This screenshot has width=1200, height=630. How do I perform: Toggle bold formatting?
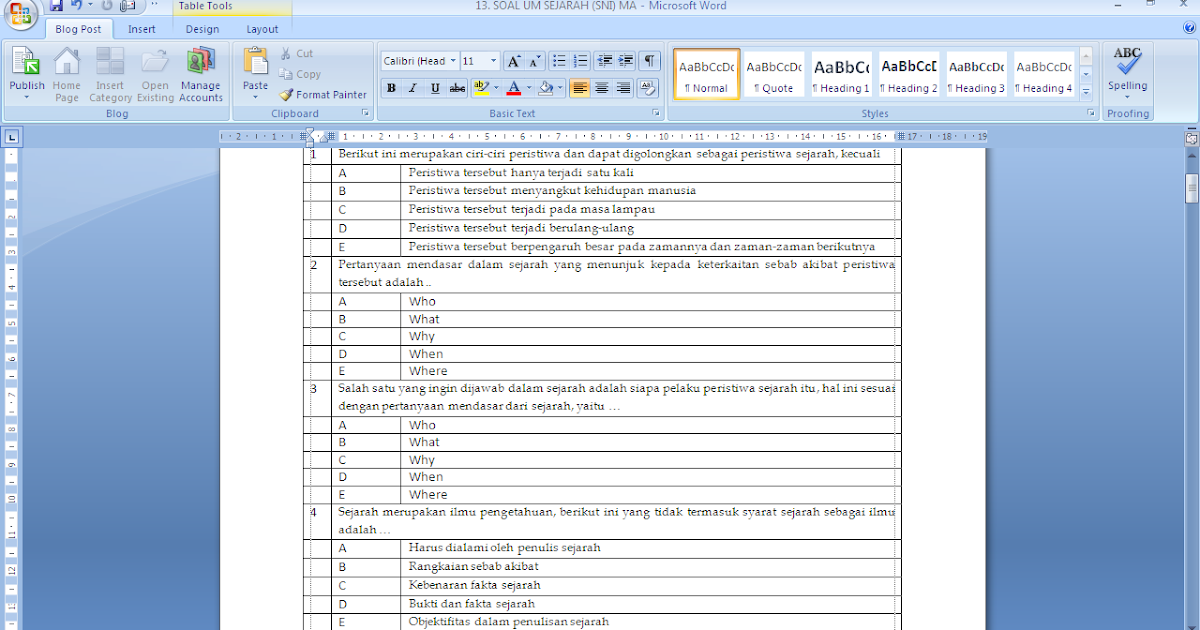[x=392, y=87]
